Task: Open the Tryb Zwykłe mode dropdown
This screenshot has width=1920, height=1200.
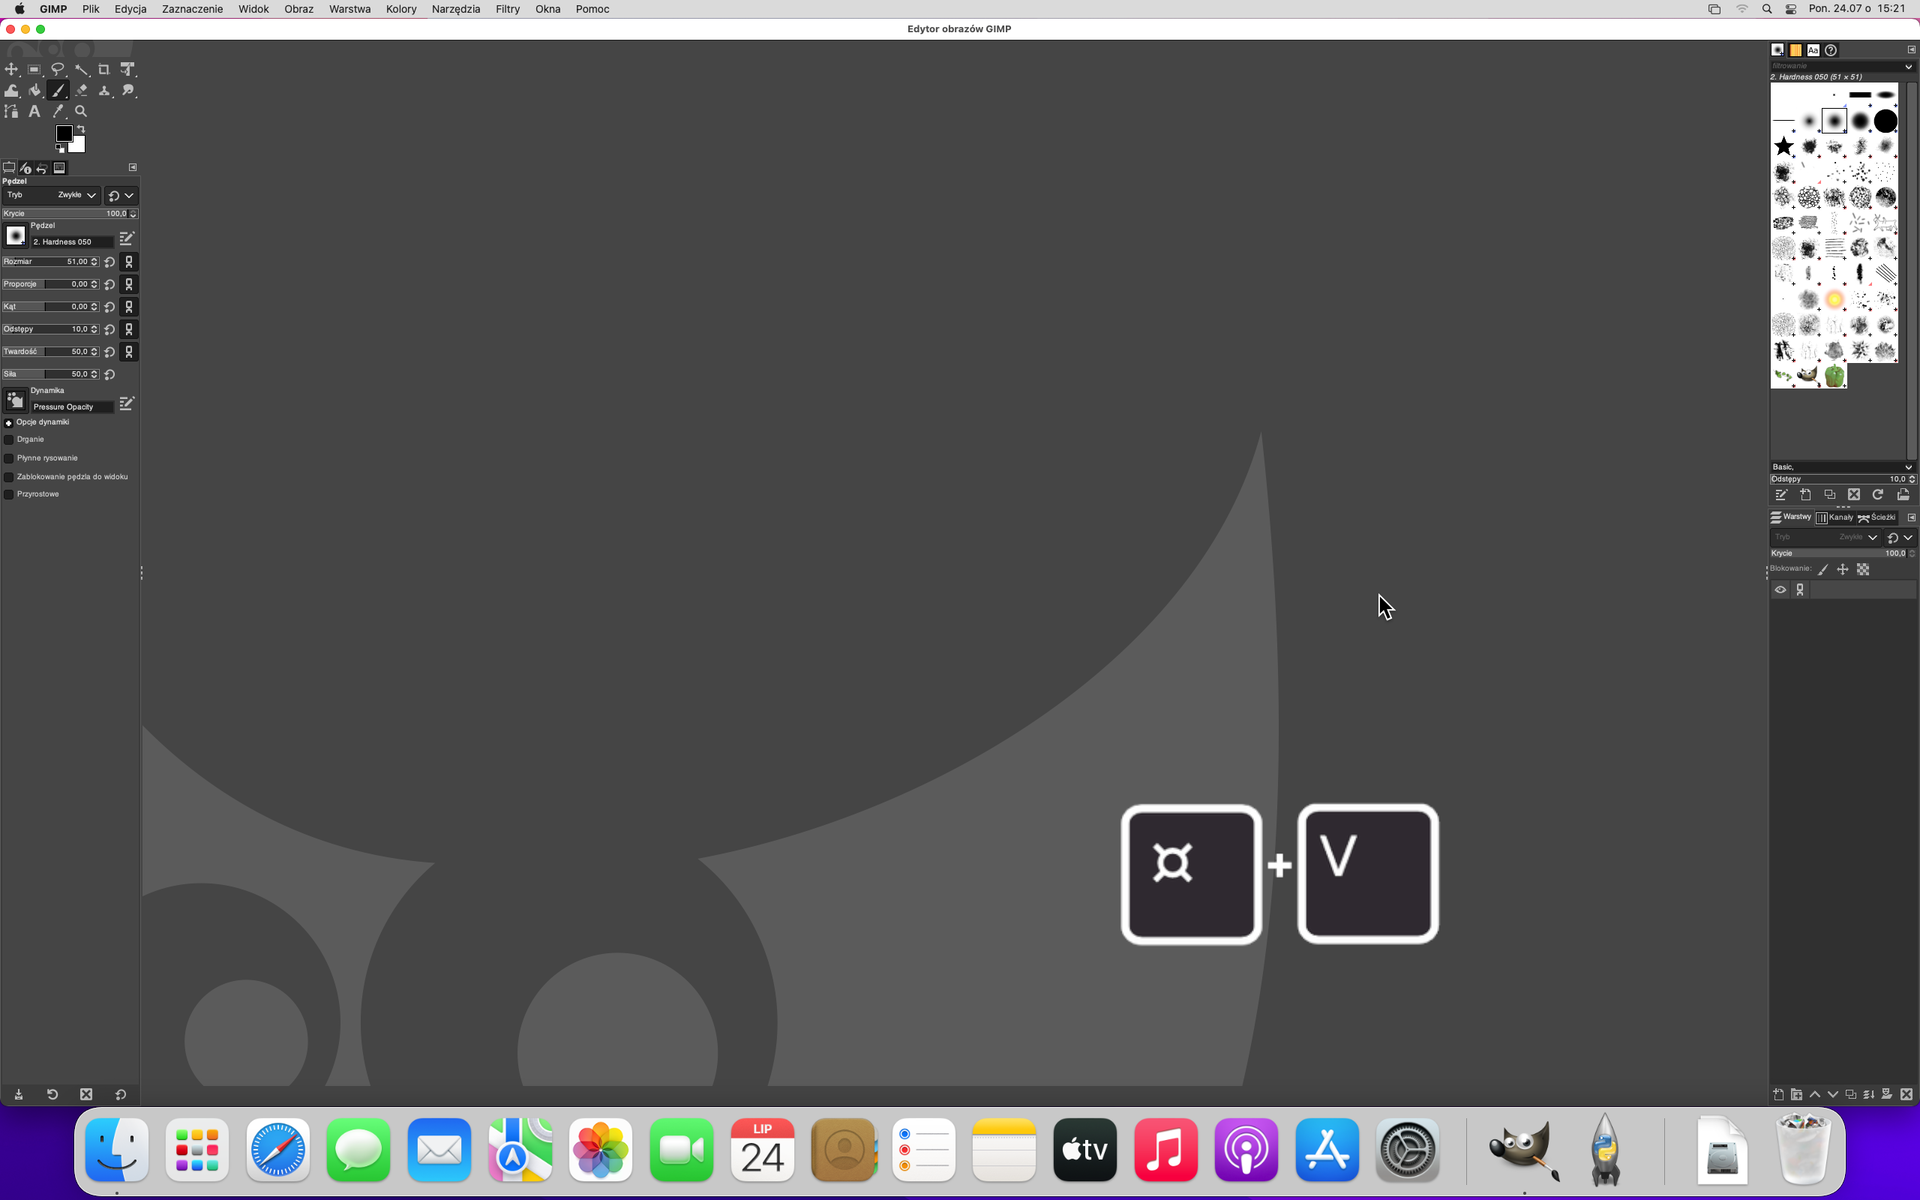Action: (x=76, y=195)
